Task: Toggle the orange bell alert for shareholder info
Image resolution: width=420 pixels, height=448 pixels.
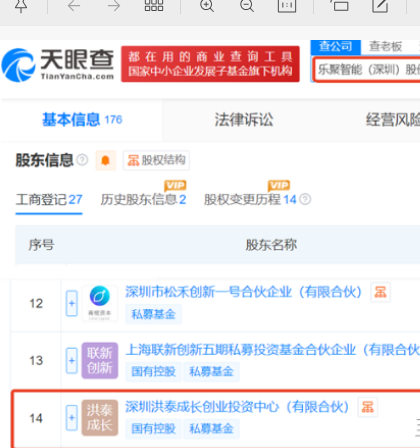Action: (x=106, y=160)
